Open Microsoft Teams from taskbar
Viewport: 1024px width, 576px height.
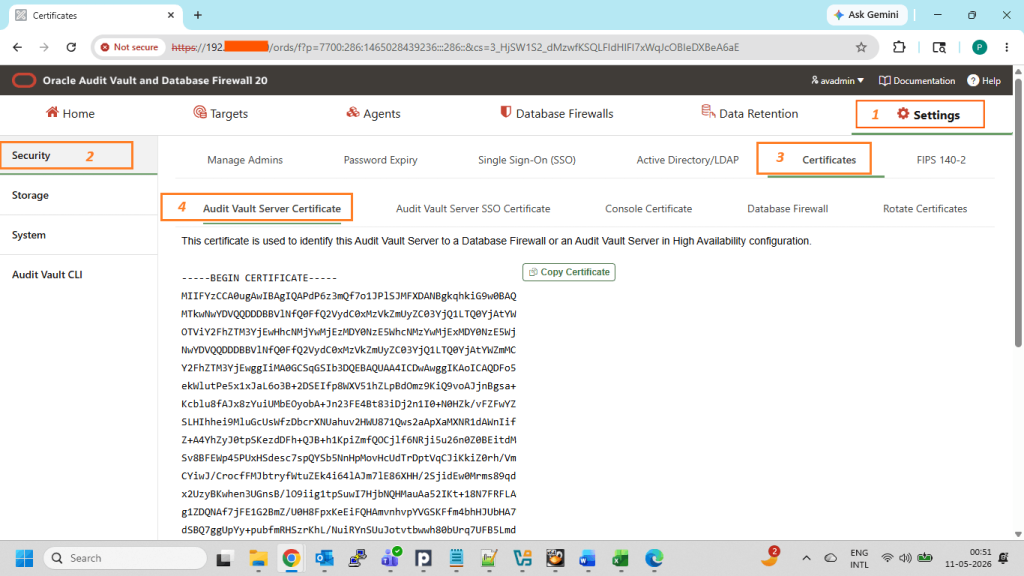[391, 558]
